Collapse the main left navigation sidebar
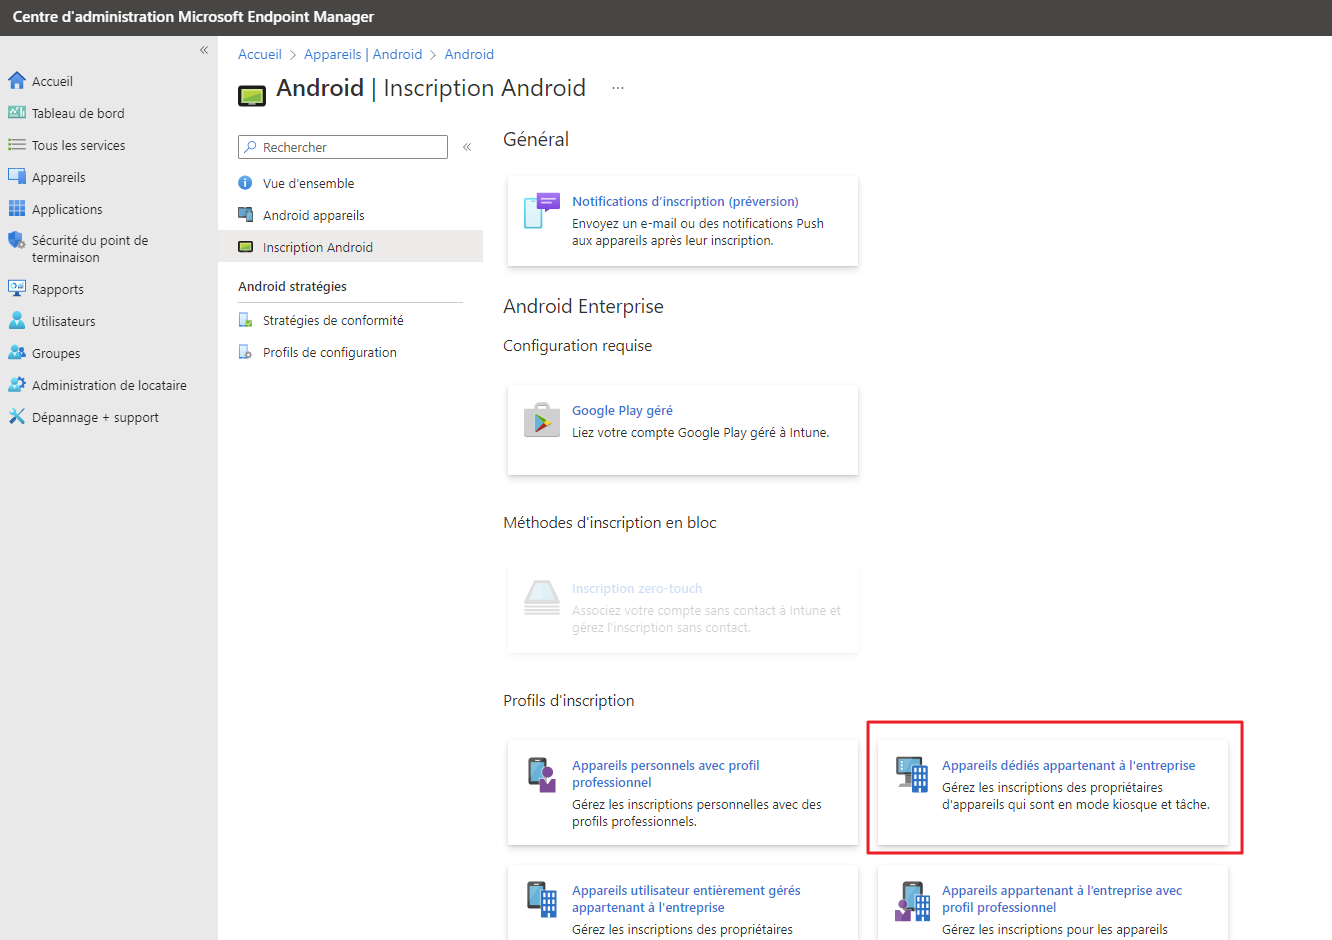Image resolution: width=1332 pixels, height=940 pixels. pyautogui.click(x=204, y=50)
